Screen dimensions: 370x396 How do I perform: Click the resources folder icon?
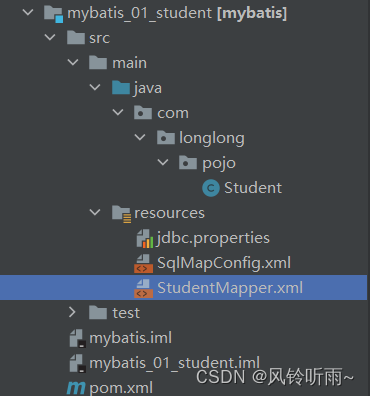121,214
